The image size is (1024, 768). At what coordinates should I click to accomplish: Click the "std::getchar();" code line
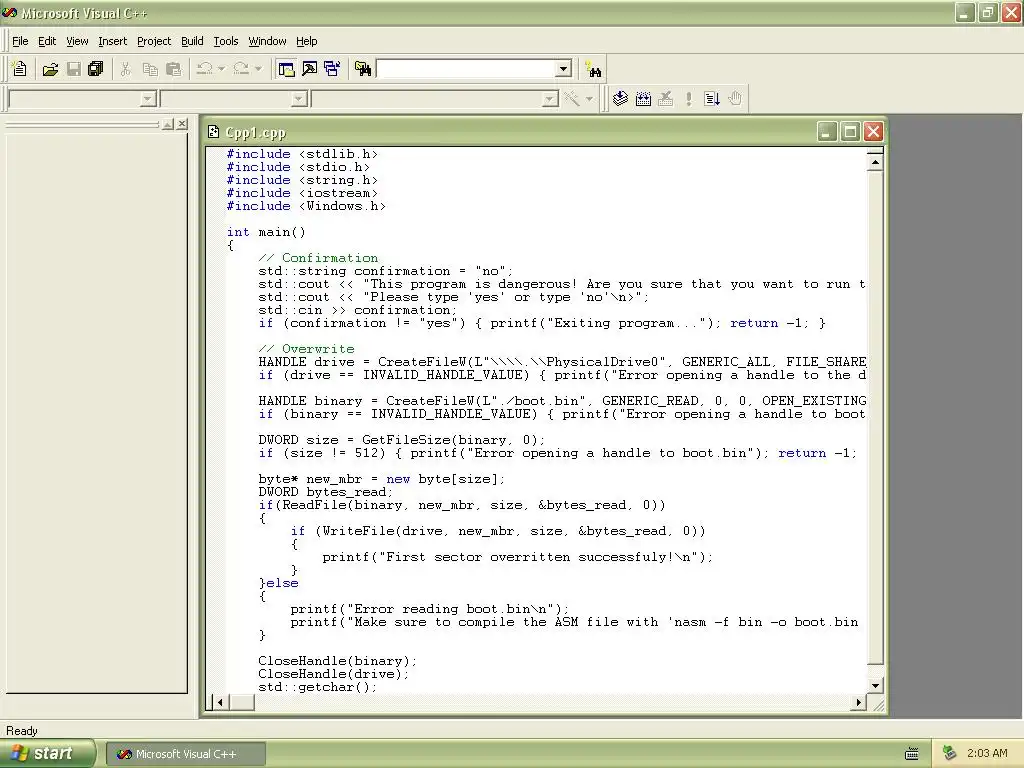pyautogui.click(x=317, y=687)
